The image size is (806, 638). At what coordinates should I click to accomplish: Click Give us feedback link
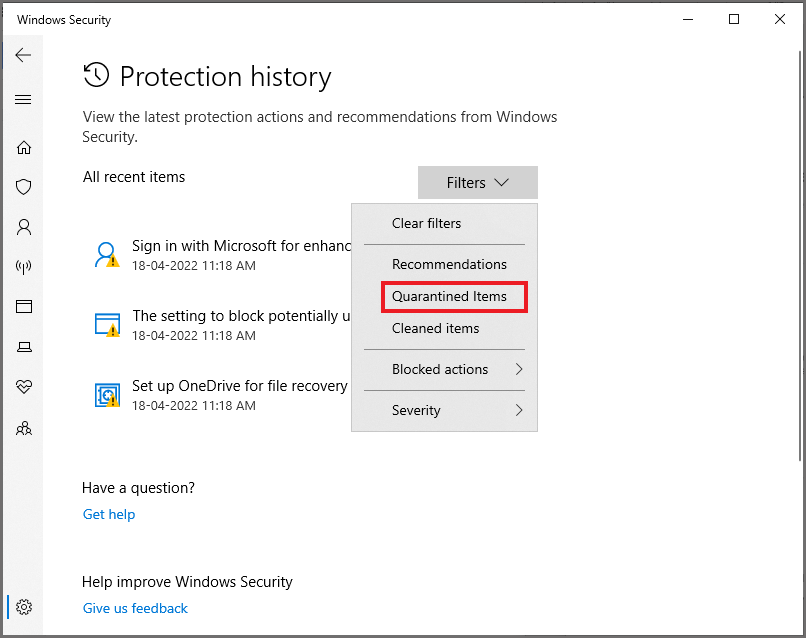pos(135,608)
